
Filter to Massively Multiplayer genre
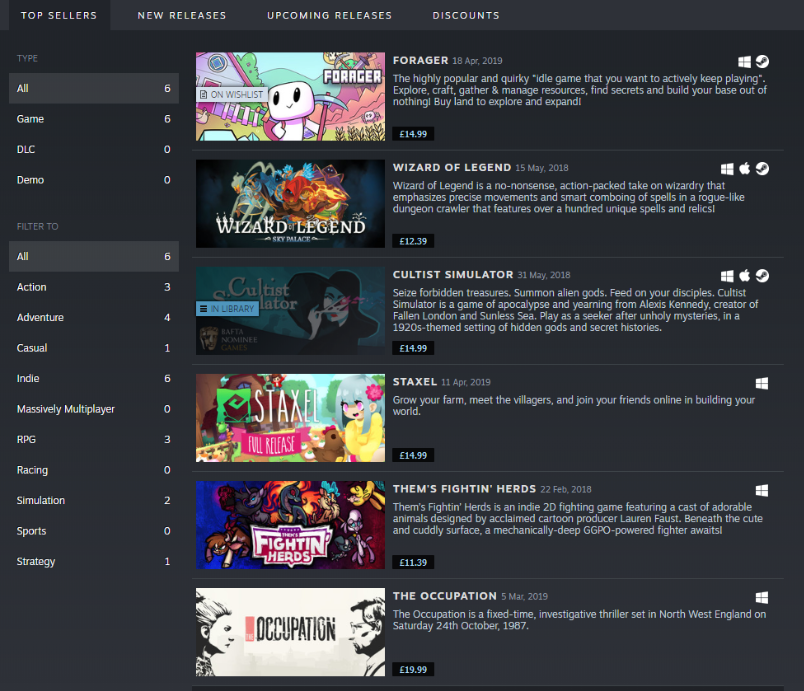[94, 409]
